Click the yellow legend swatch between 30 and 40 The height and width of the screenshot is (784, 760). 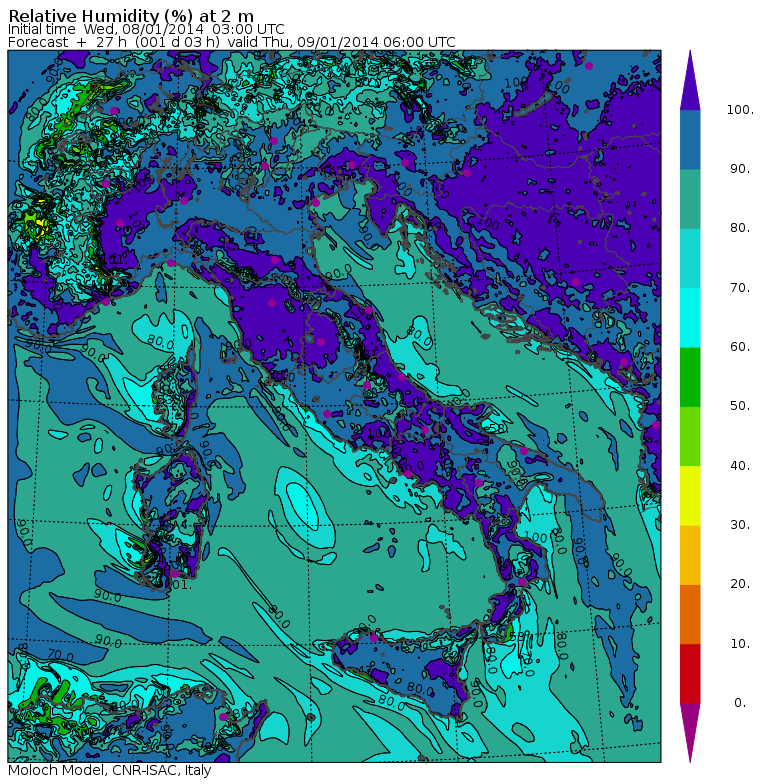[690, 496]
